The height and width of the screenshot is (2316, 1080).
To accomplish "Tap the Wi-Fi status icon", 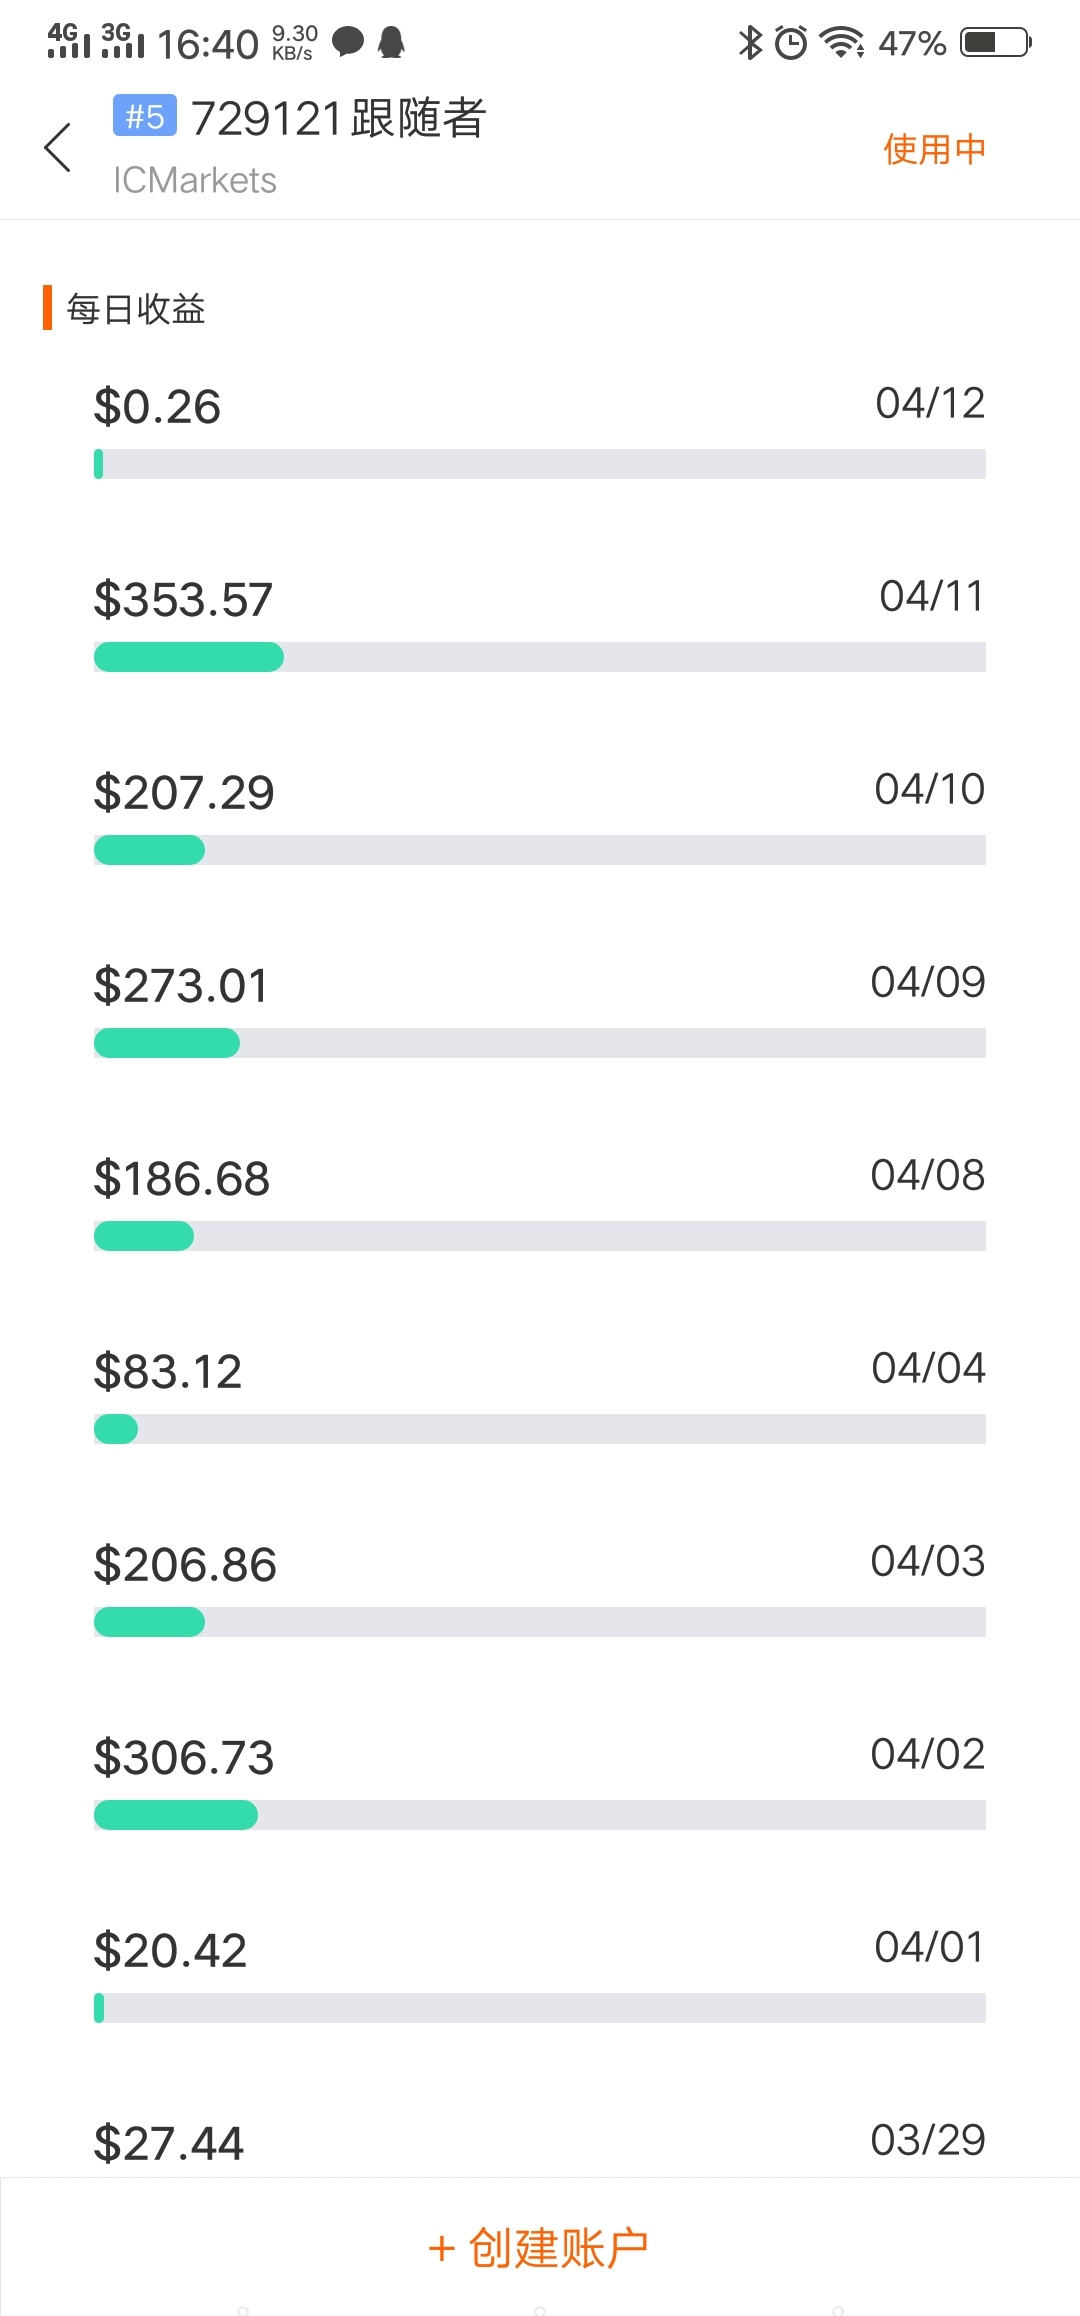I will (x=842, y=42).
